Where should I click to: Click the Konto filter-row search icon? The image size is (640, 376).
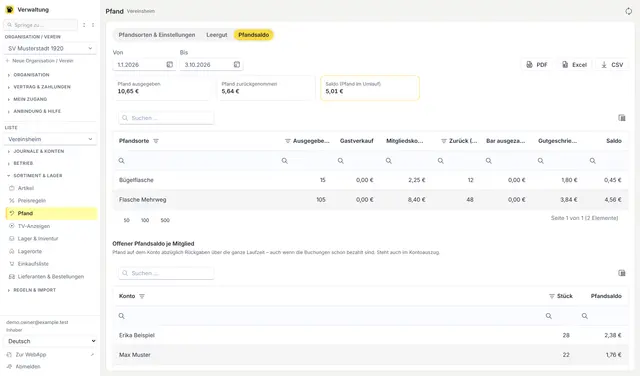(121, 316)
